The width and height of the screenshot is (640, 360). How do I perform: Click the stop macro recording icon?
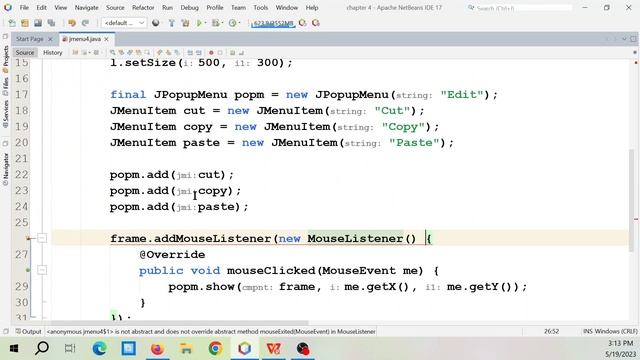[x=220, y=53]
